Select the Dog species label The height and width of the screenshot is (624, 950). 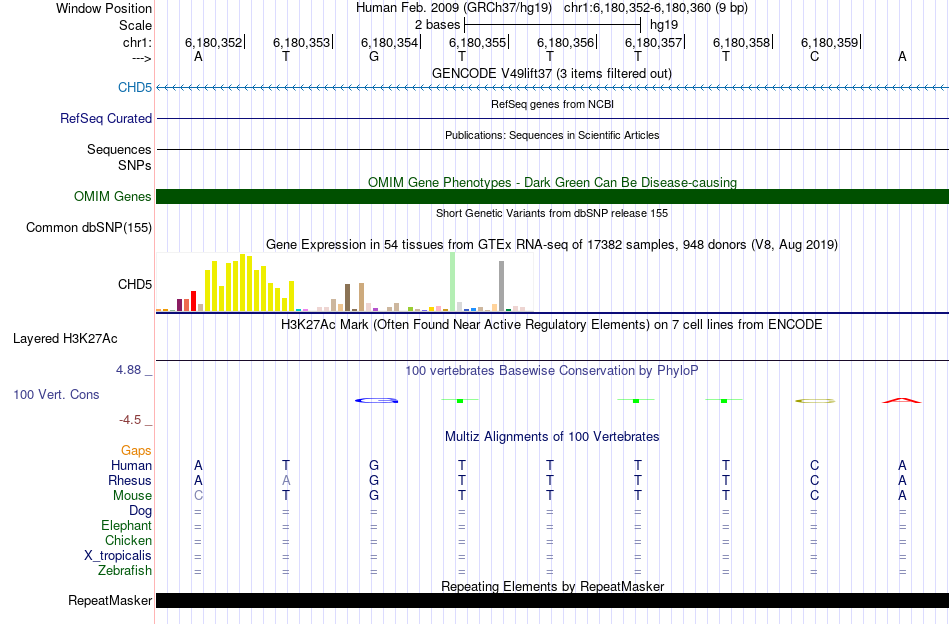141,511
